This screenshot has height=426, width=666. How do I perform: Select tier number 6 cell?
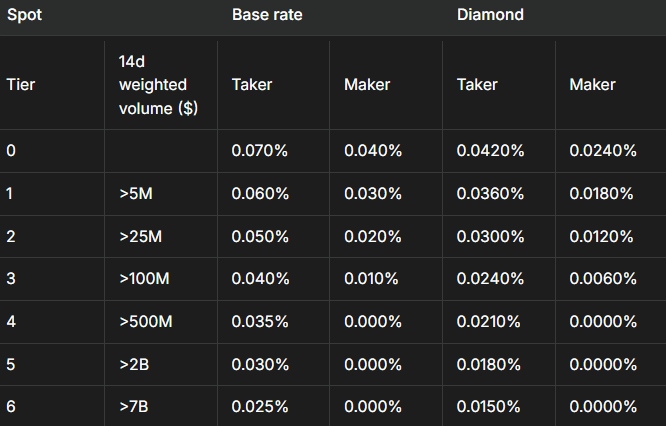click(x=11, y=406)
